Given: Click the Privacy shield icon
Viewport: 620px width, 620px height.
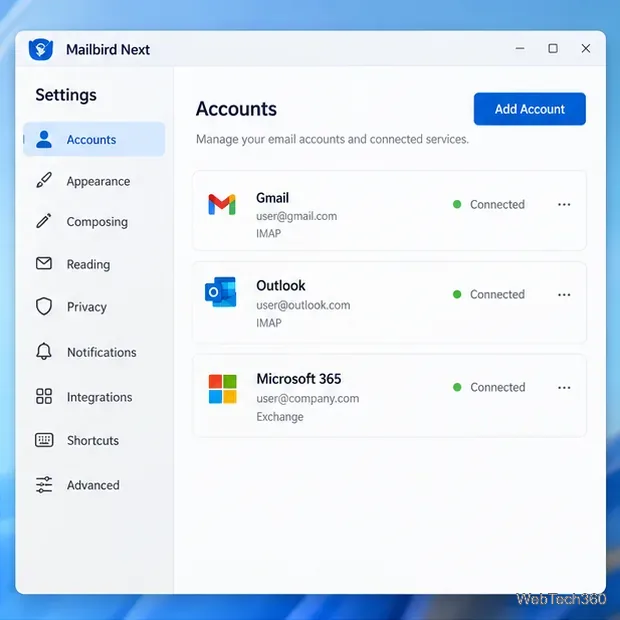Looking at the screenshot, I should point(44,306).
